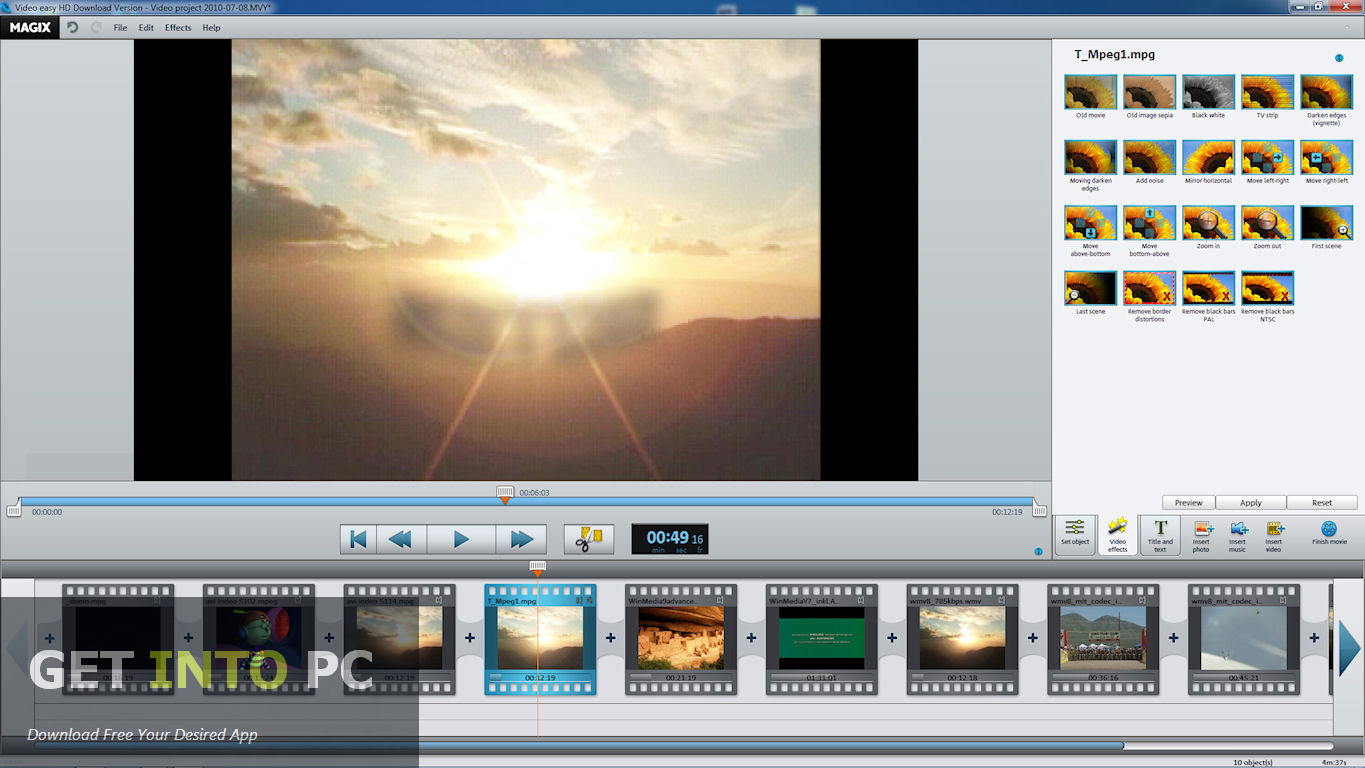The height and width of the screenshot is (768, 1365).
Task: Open the Edit menu
Action: coord(146,28)
